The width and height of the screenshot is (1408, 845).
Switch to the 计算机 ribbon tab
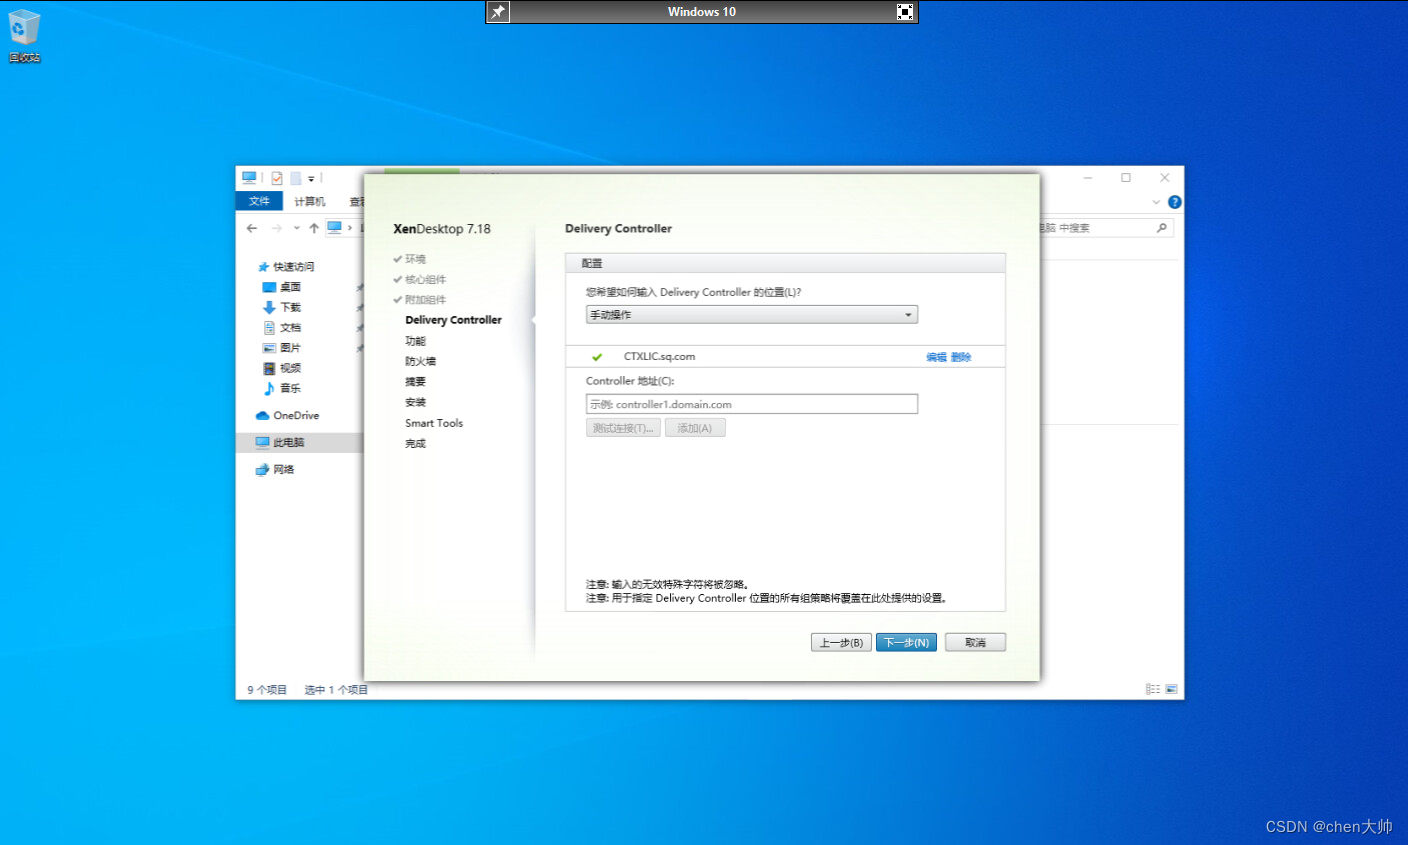309,201
